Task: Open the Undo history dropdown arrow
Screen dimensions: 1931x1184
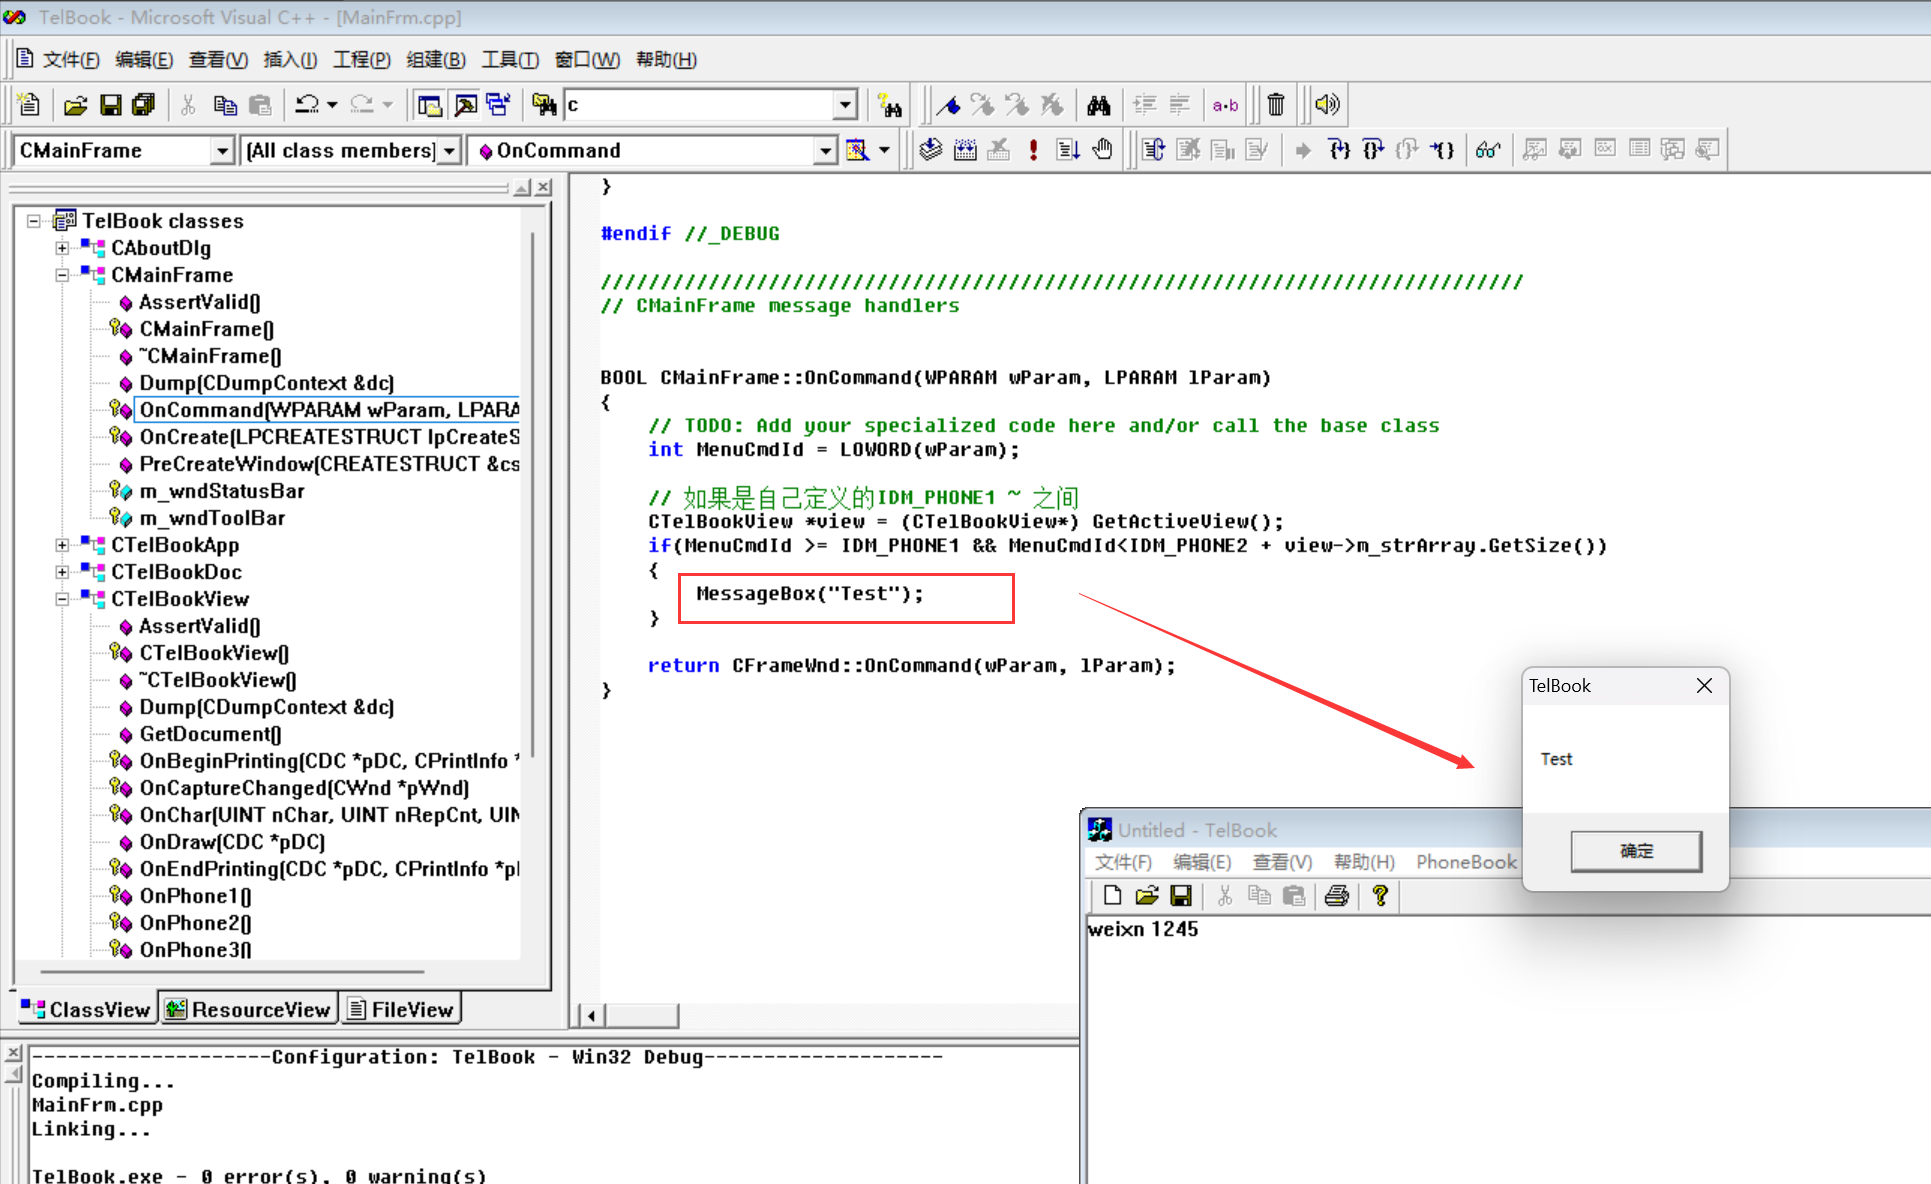Action: pyautogui.click(x=332, y=104)
